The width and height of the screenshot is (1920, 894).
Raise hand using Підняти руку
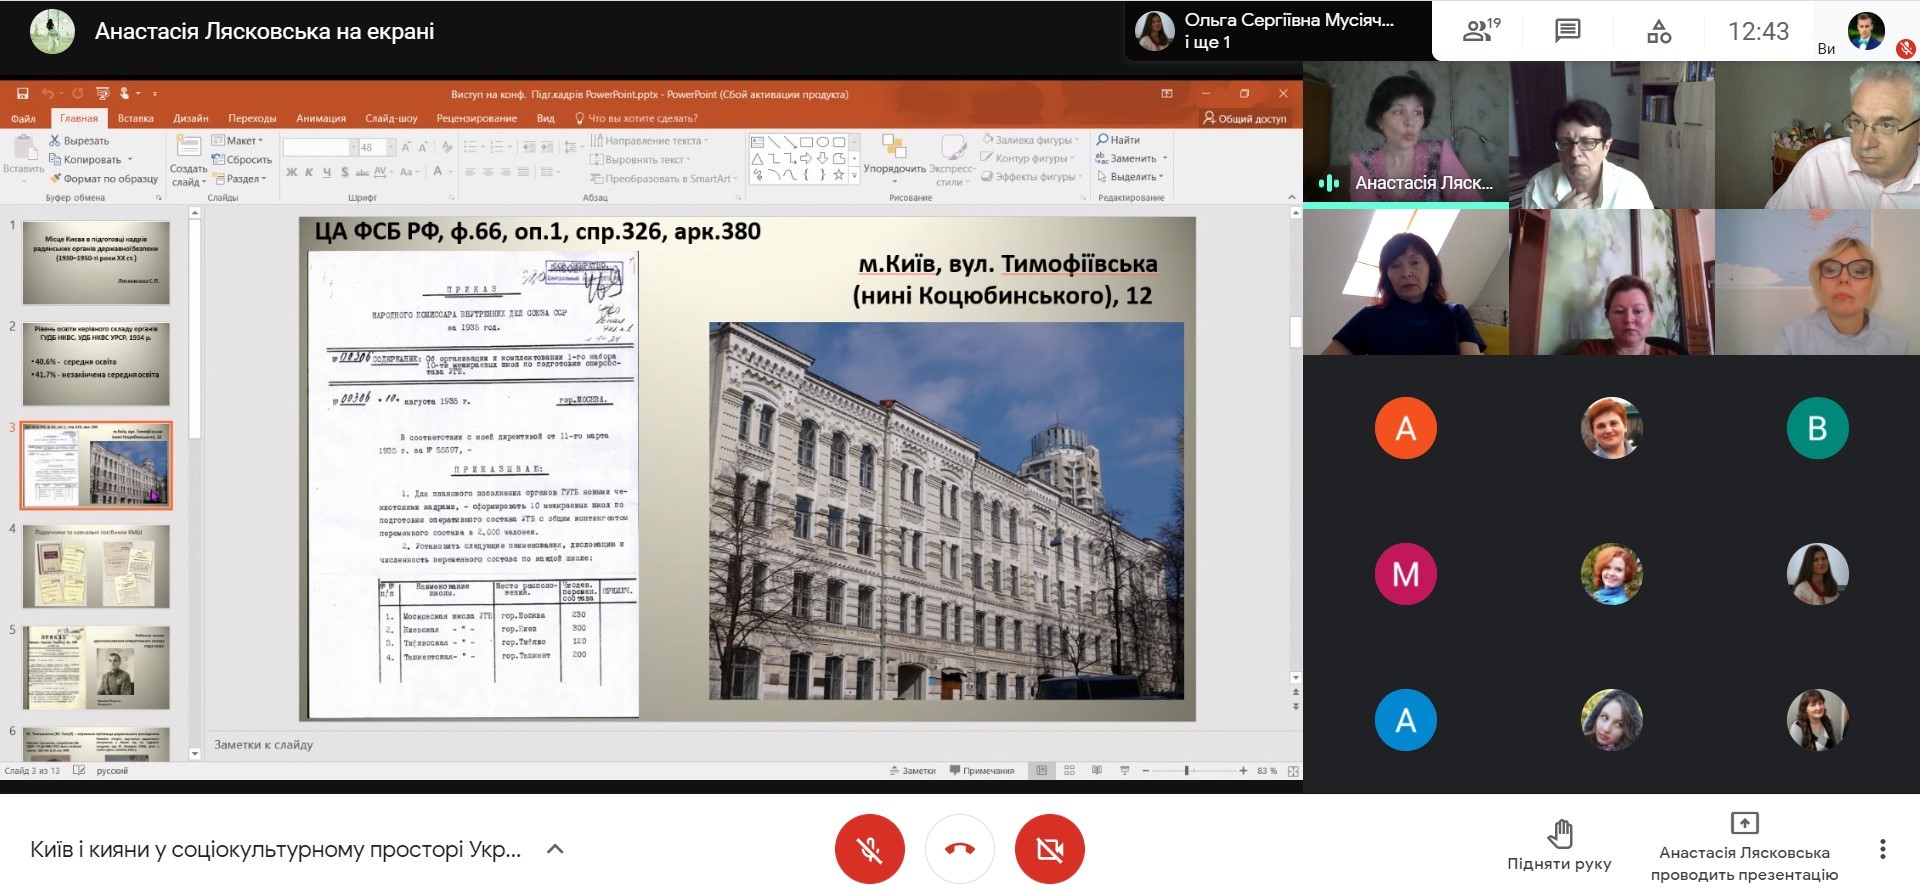pos(1559,845)
